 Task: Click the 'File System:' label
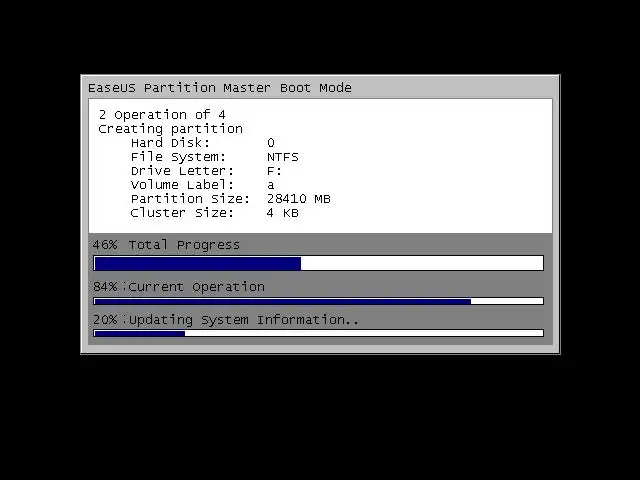[x=178, y=157]
